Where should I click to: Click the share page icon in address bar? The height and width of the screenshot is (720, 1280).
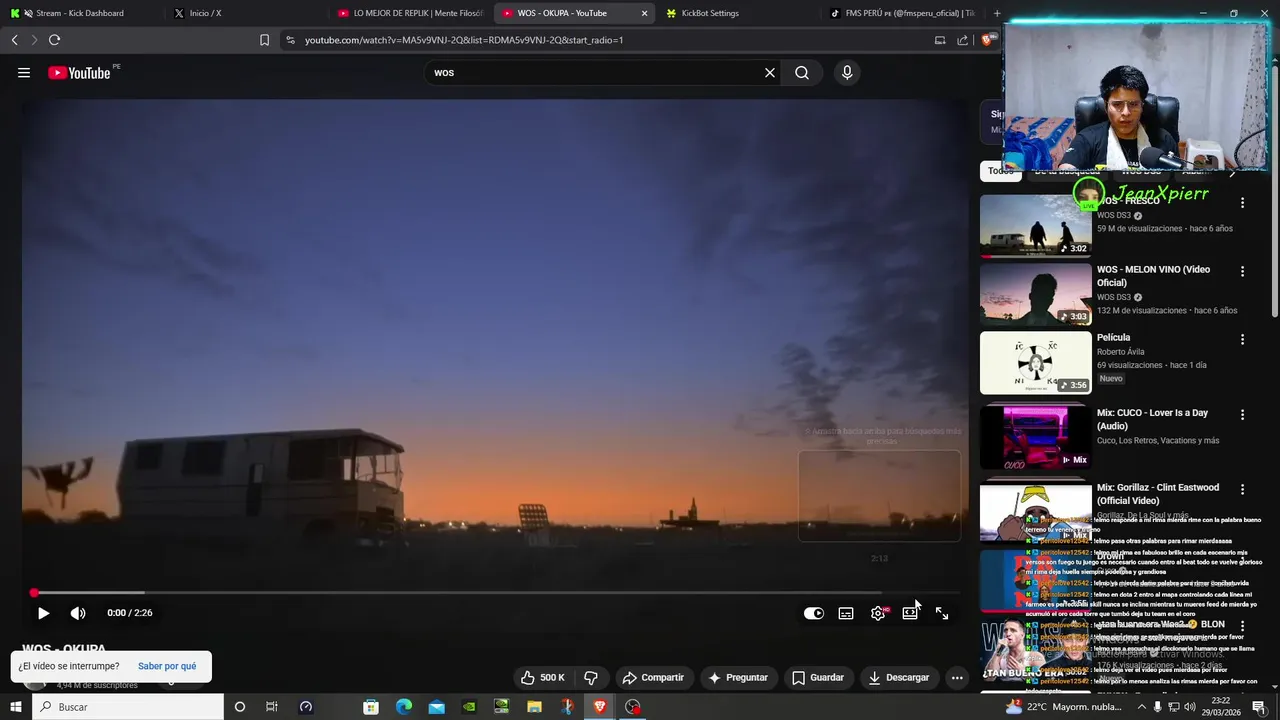[962, 40]
